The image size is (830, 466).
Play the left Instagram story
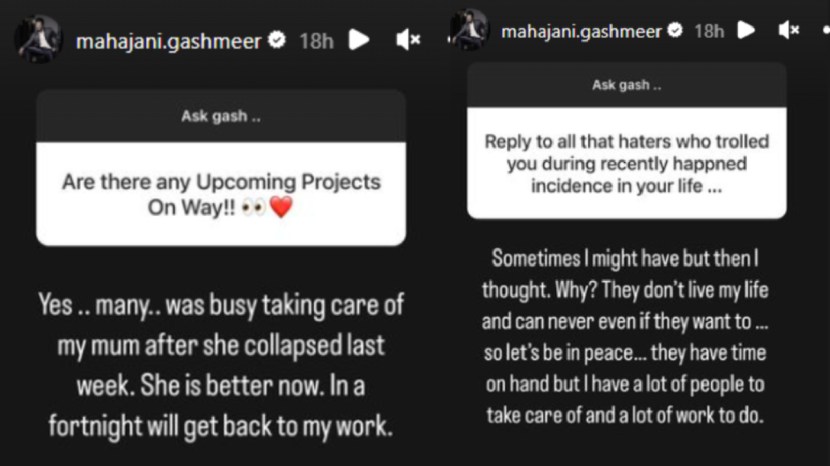click(359, 40)
